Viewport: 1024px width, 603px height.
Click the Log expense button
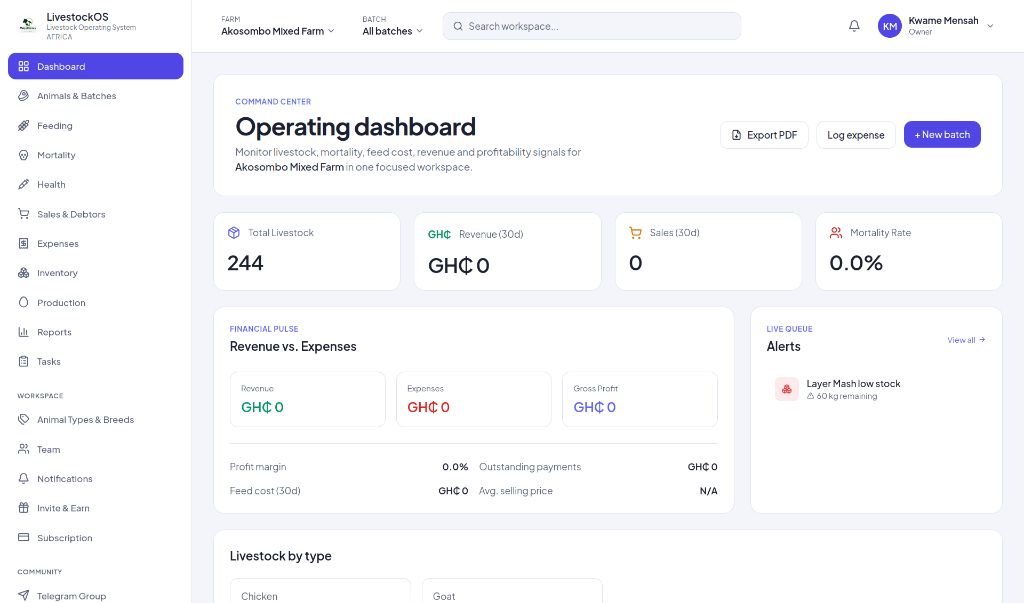click(x=856, y=135)
